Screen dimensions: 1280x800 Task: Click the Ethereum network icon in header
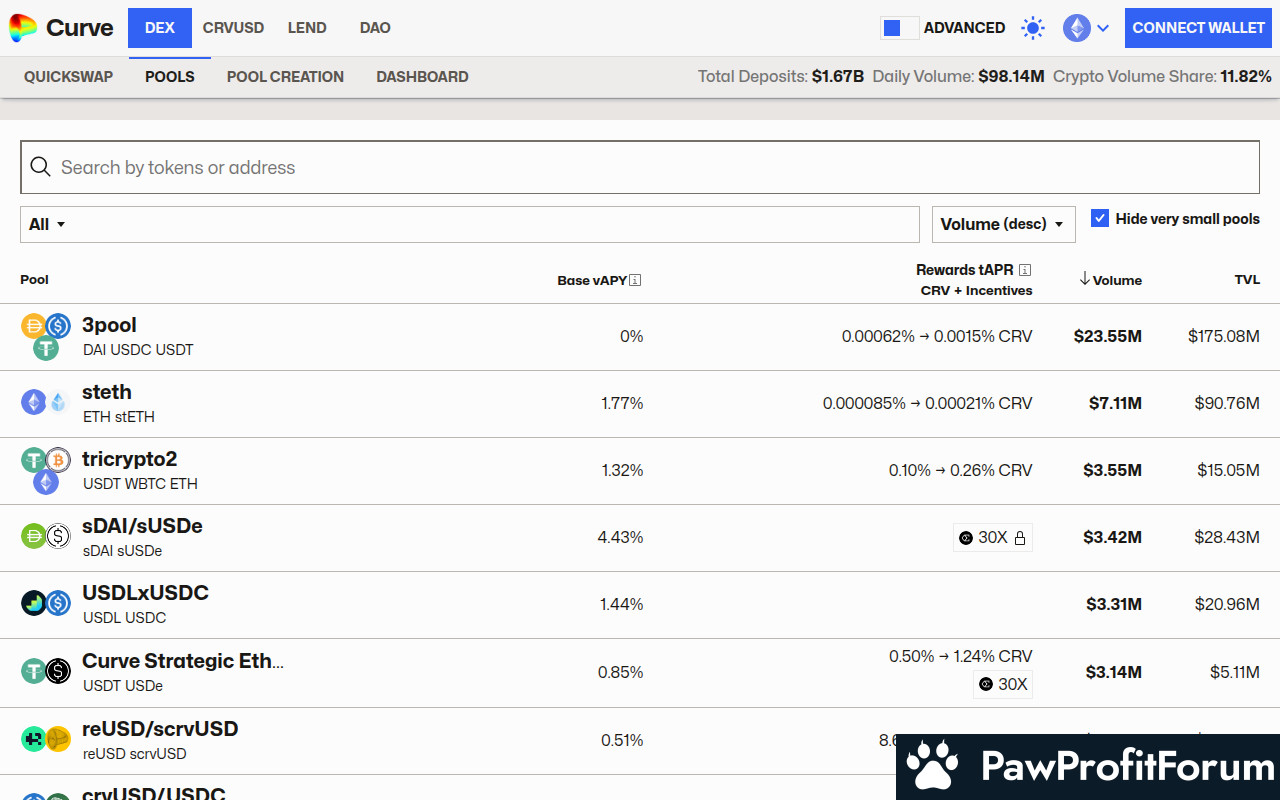coord(1076,28)
